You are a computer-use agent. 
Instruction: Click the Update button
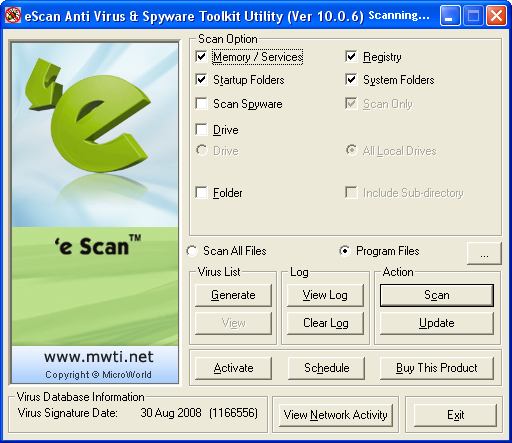pos(437,323)
